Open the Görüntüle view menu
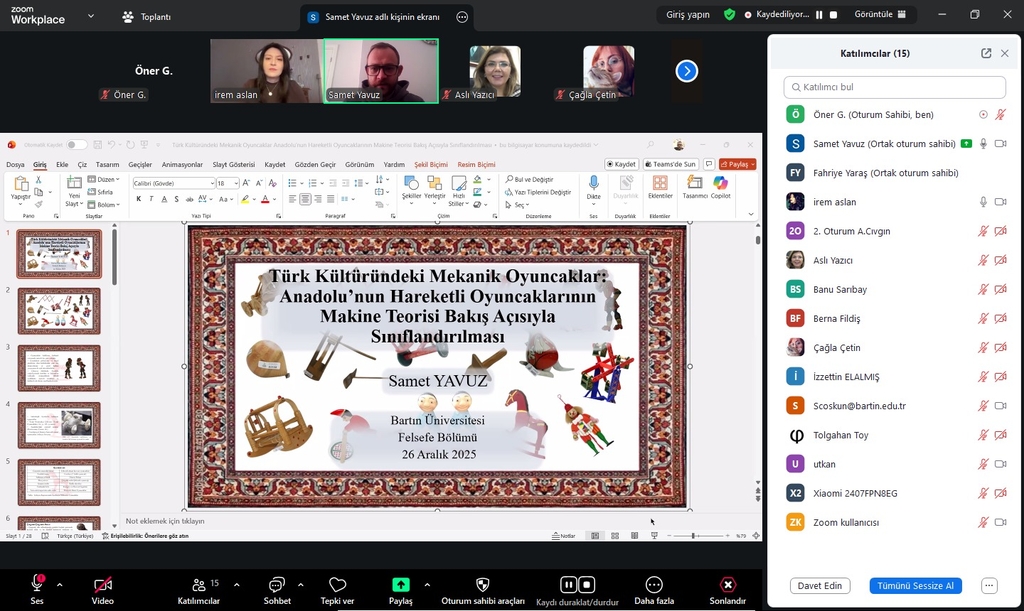The image size is (1024, 611). (881, 15)
